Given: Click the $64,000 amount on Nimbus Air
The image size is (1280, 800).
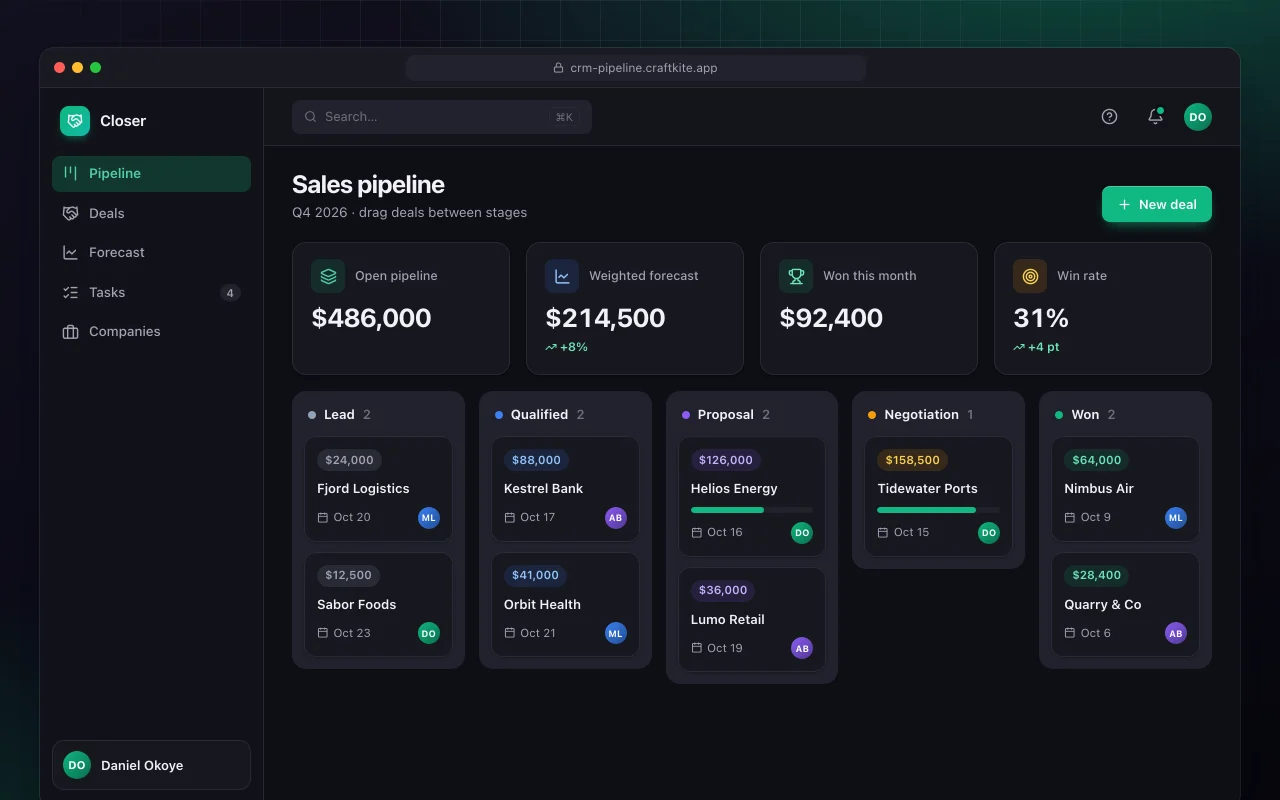Looking at the screenshot, I should 1096,460.
